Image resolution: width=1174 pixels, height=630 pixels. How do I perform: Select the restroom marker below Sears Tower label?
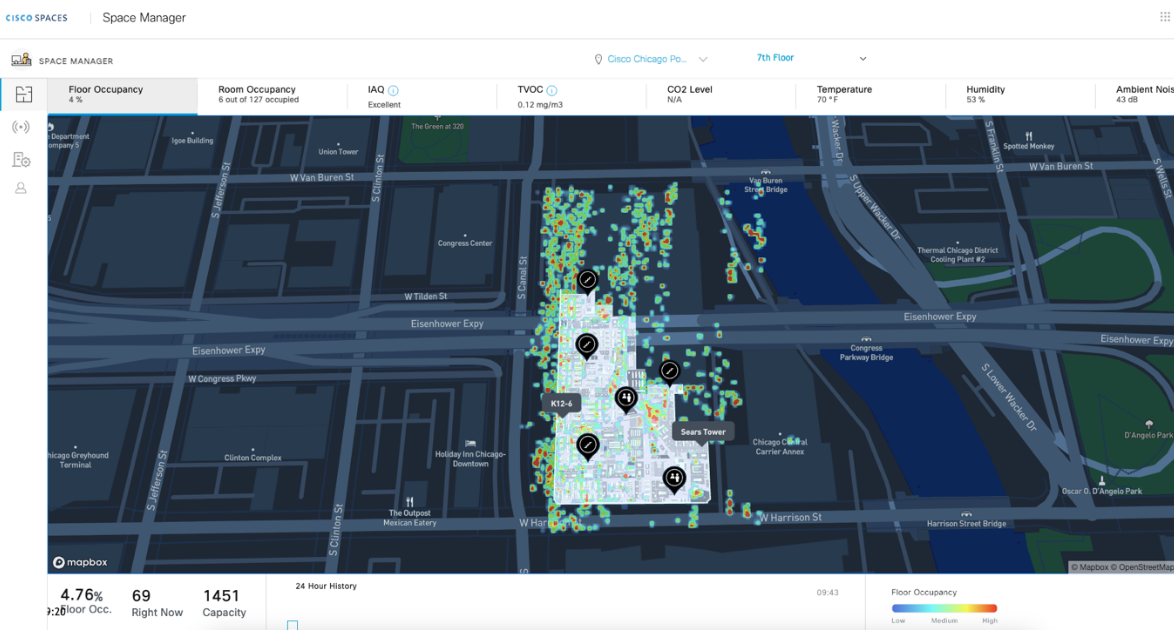674,478
